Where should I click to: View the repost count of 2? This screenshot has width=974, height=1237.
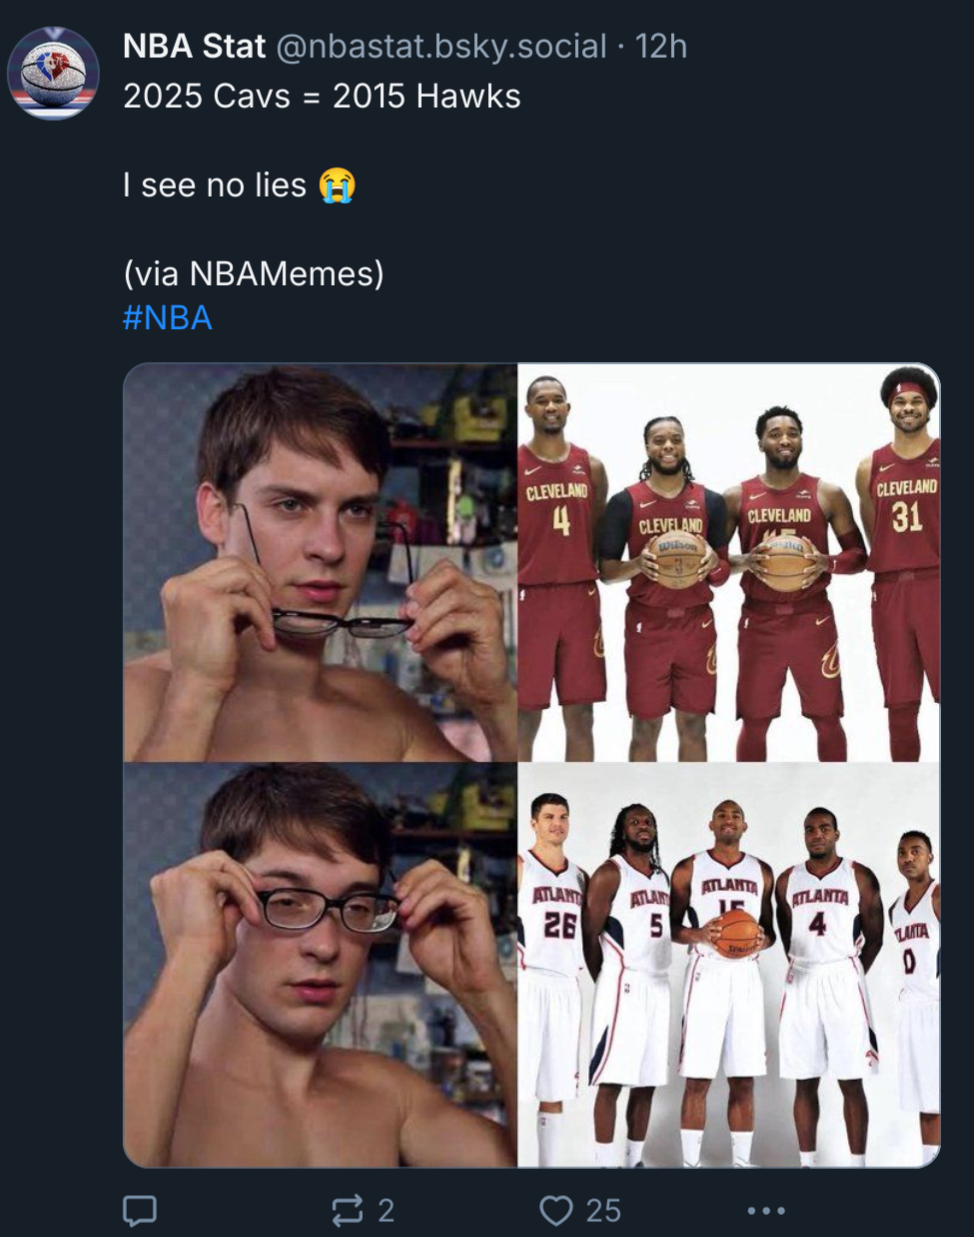pyautogui.click(x=386, y=1211)
